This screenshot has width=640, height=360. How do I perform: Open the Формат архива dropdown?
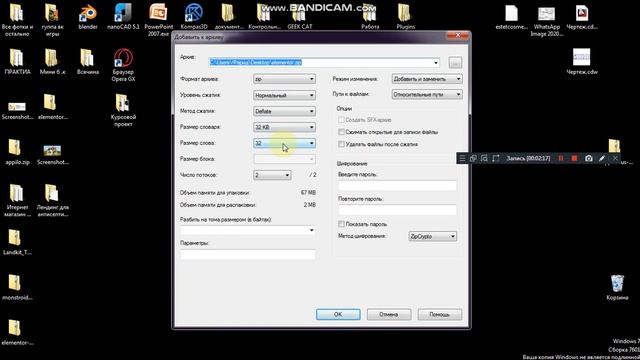pyautogui.click(x=284, y=79)
